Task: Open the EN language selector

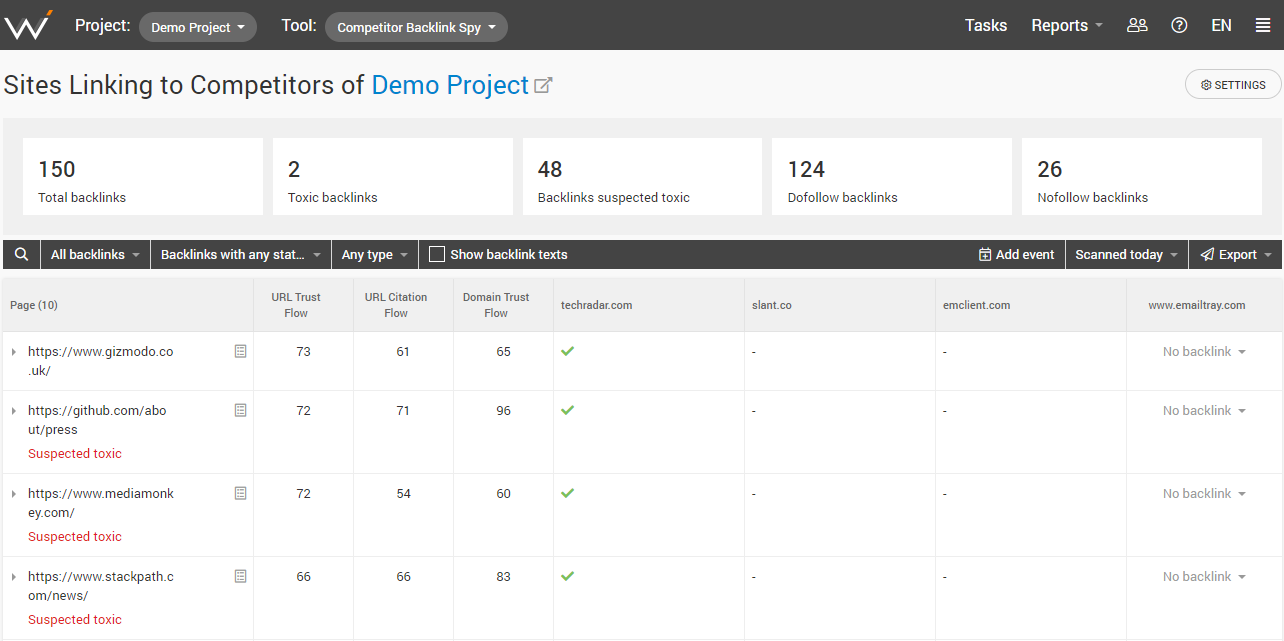Action: point(1221,25)
